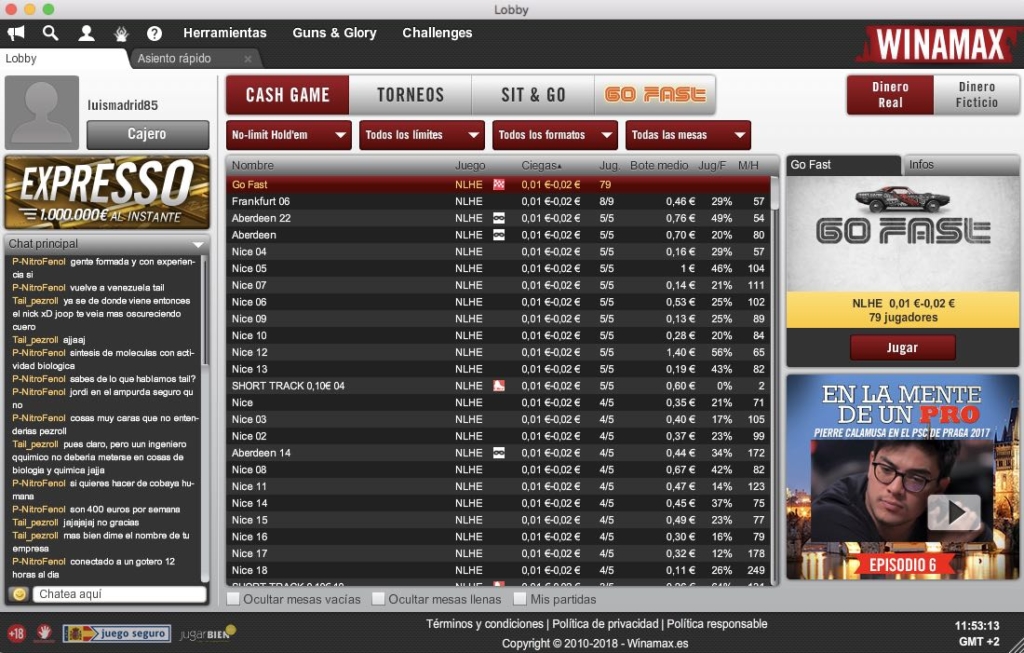Open Política de privacidad link
The height and width of the screenshot is (653, 1024).
tap(605, 624)
